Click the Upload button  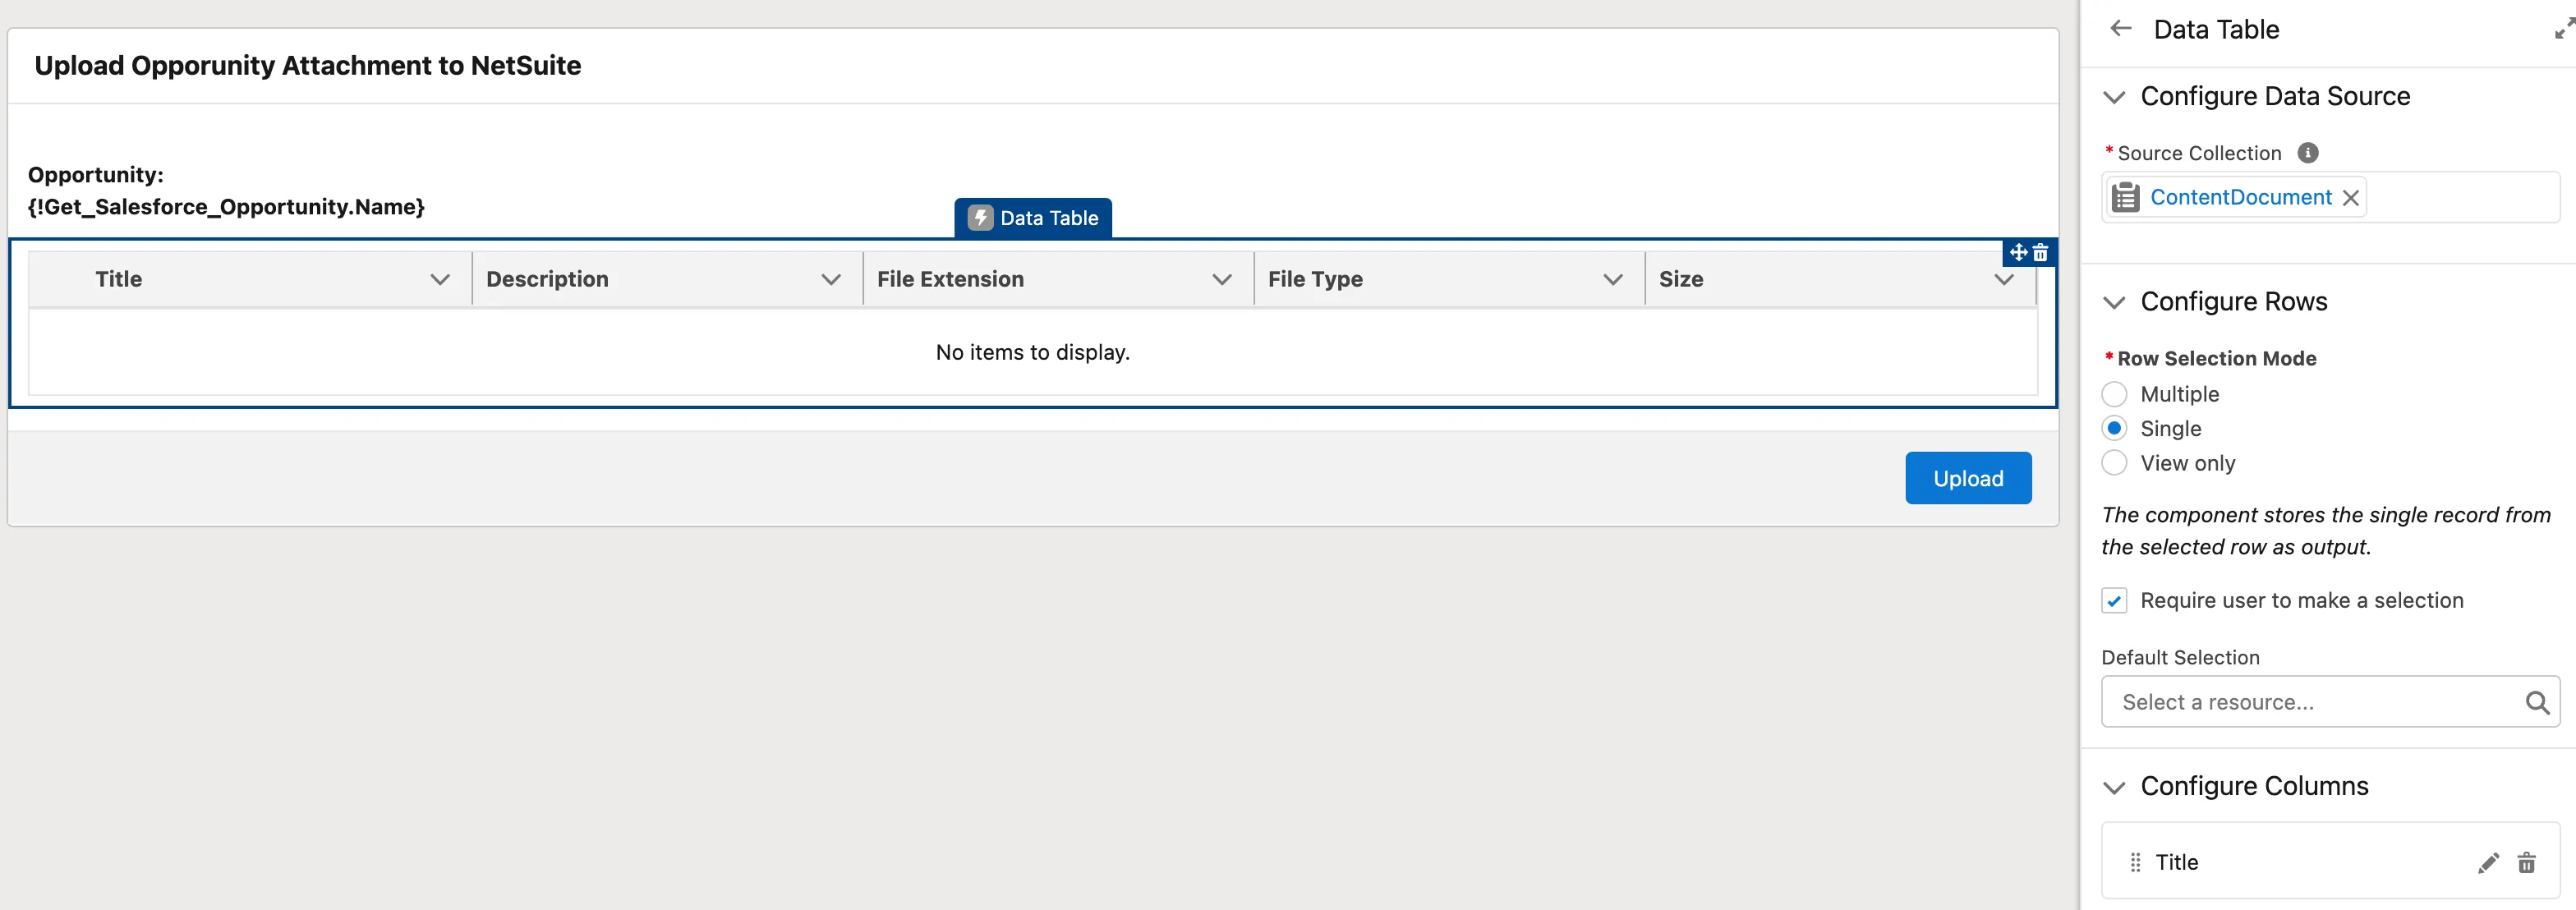[1967, 478]
